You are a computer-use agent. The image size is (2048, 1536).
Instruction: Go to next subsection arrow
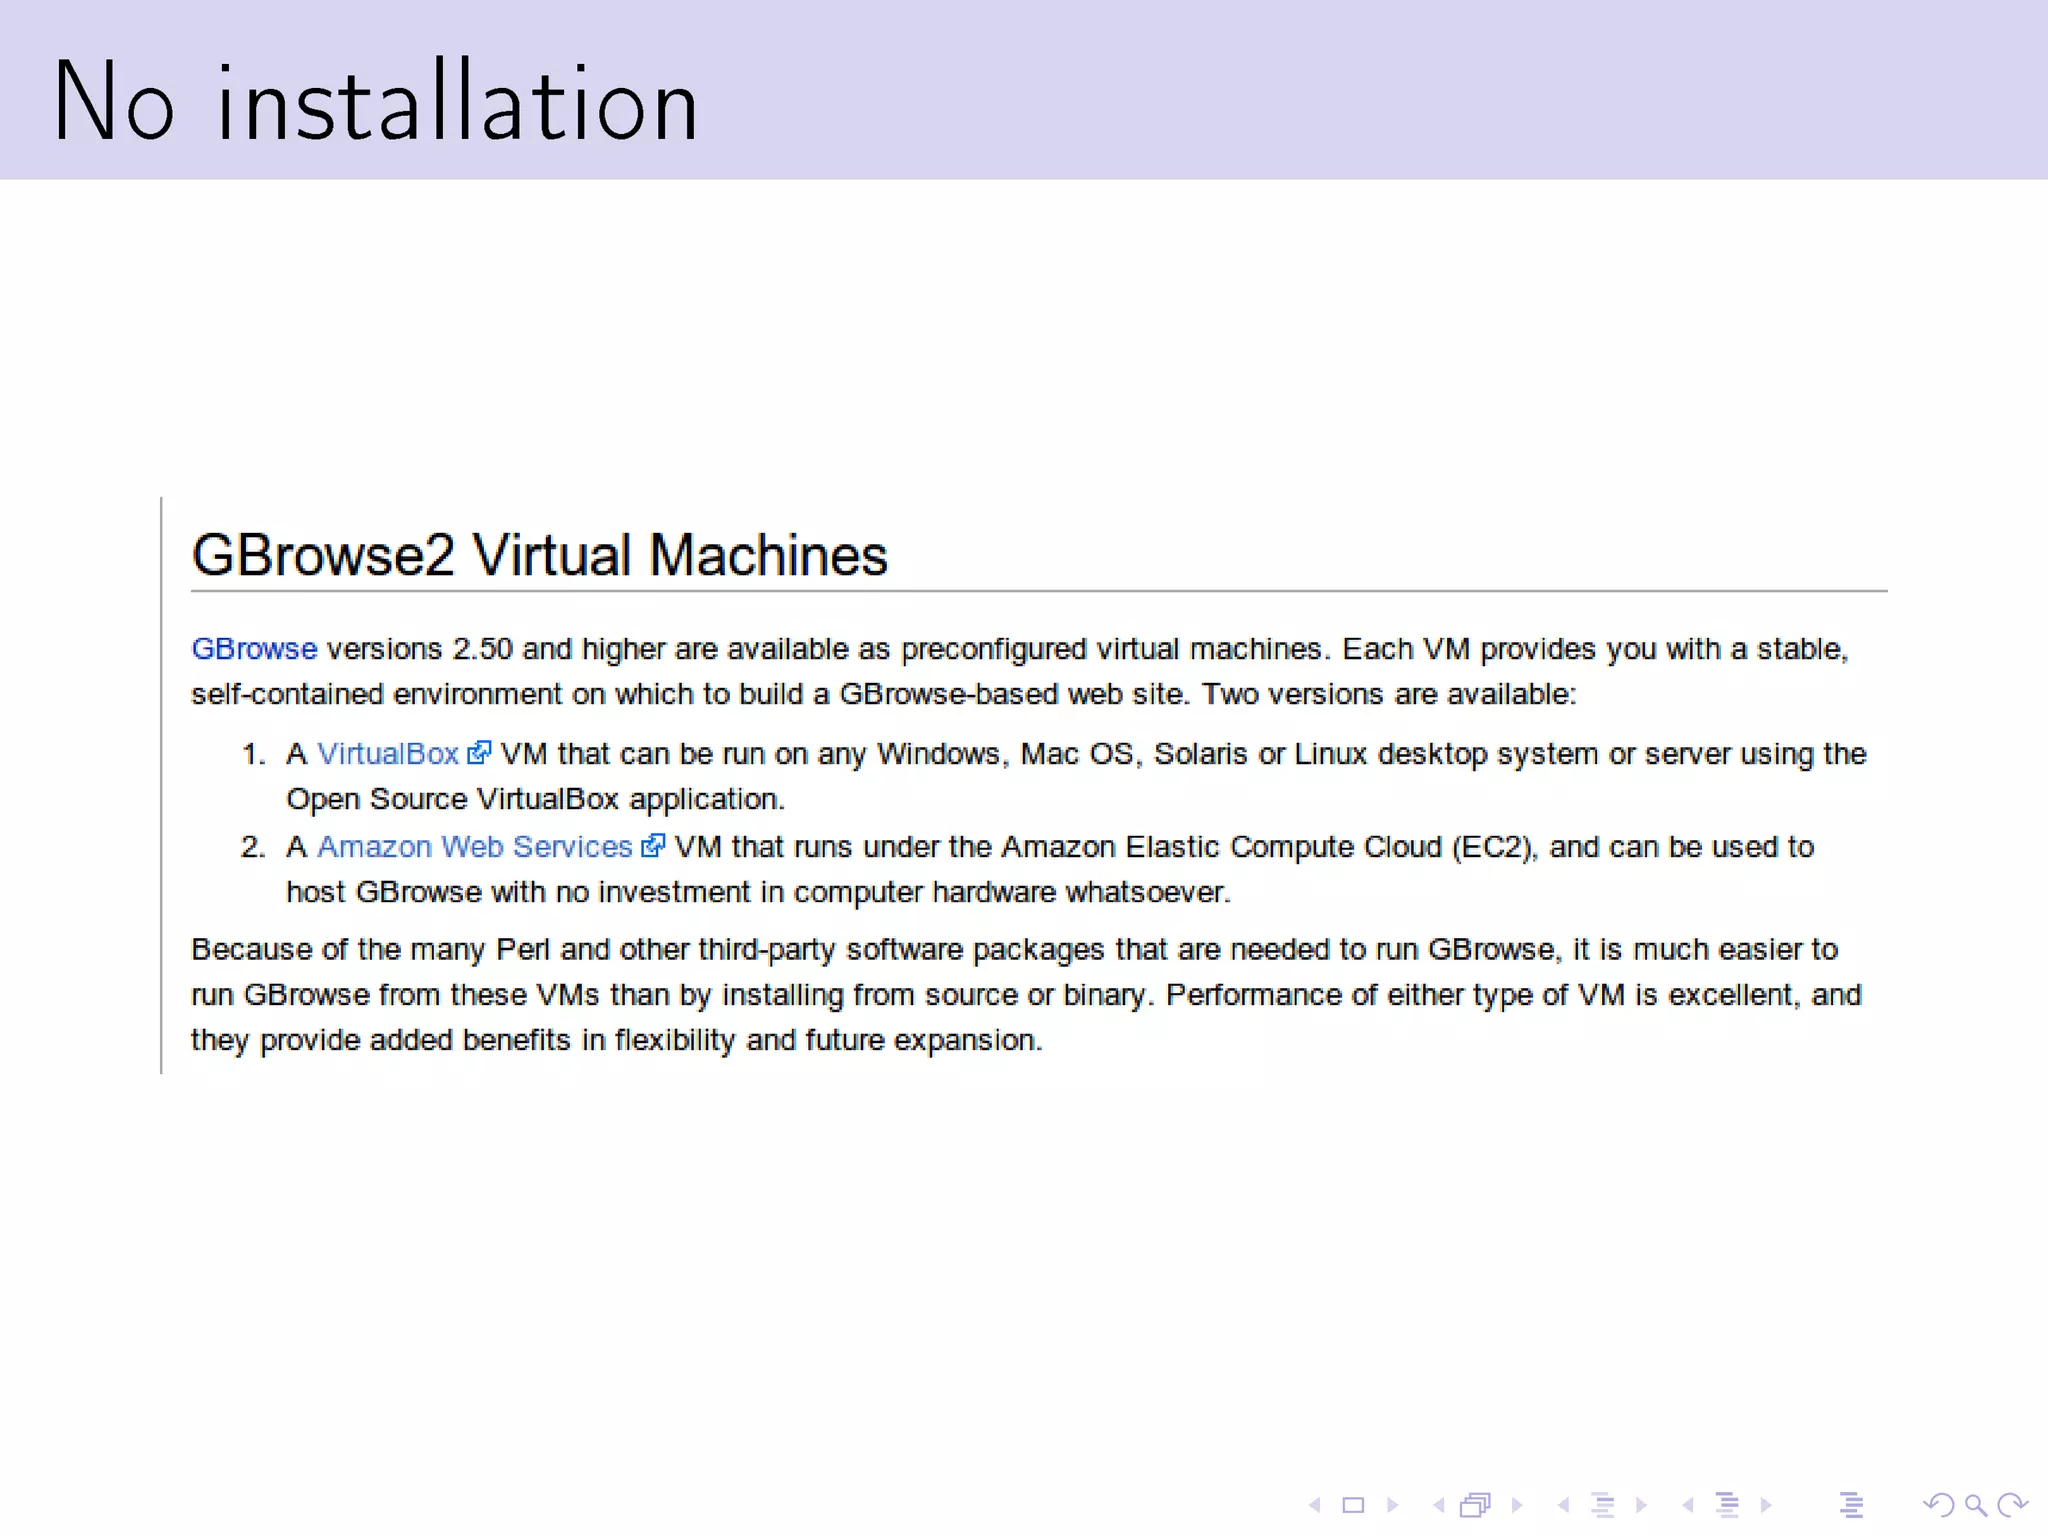[1641, 1505]
